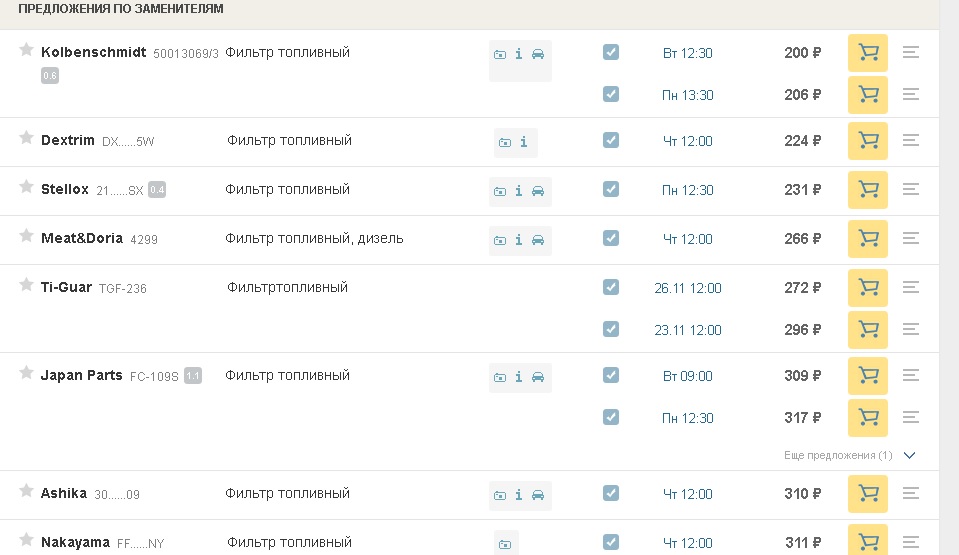Select delivery time Вт 09:00 for Japan Parts
Screen dimensions: 959x555
687,376
